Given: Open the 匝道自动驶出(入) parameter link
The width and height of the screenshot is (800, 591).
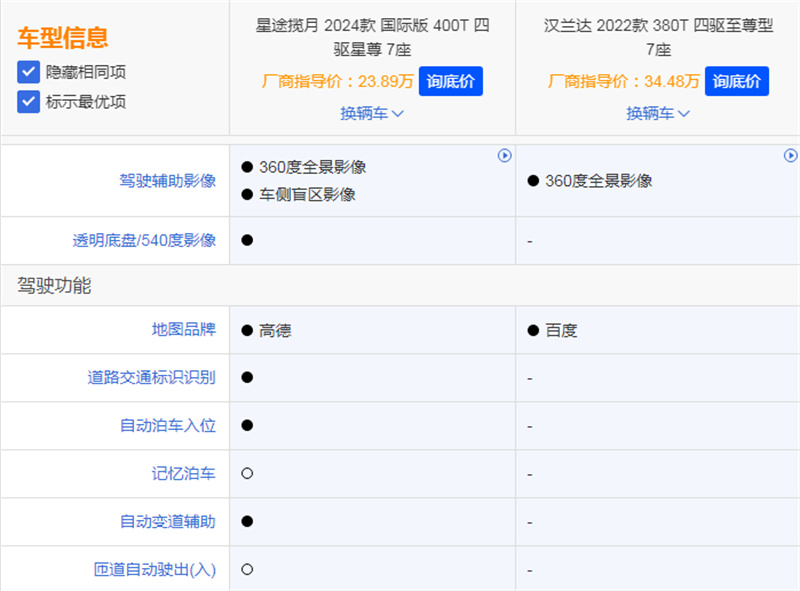Looking at the screenshot, I should (155, 570).
